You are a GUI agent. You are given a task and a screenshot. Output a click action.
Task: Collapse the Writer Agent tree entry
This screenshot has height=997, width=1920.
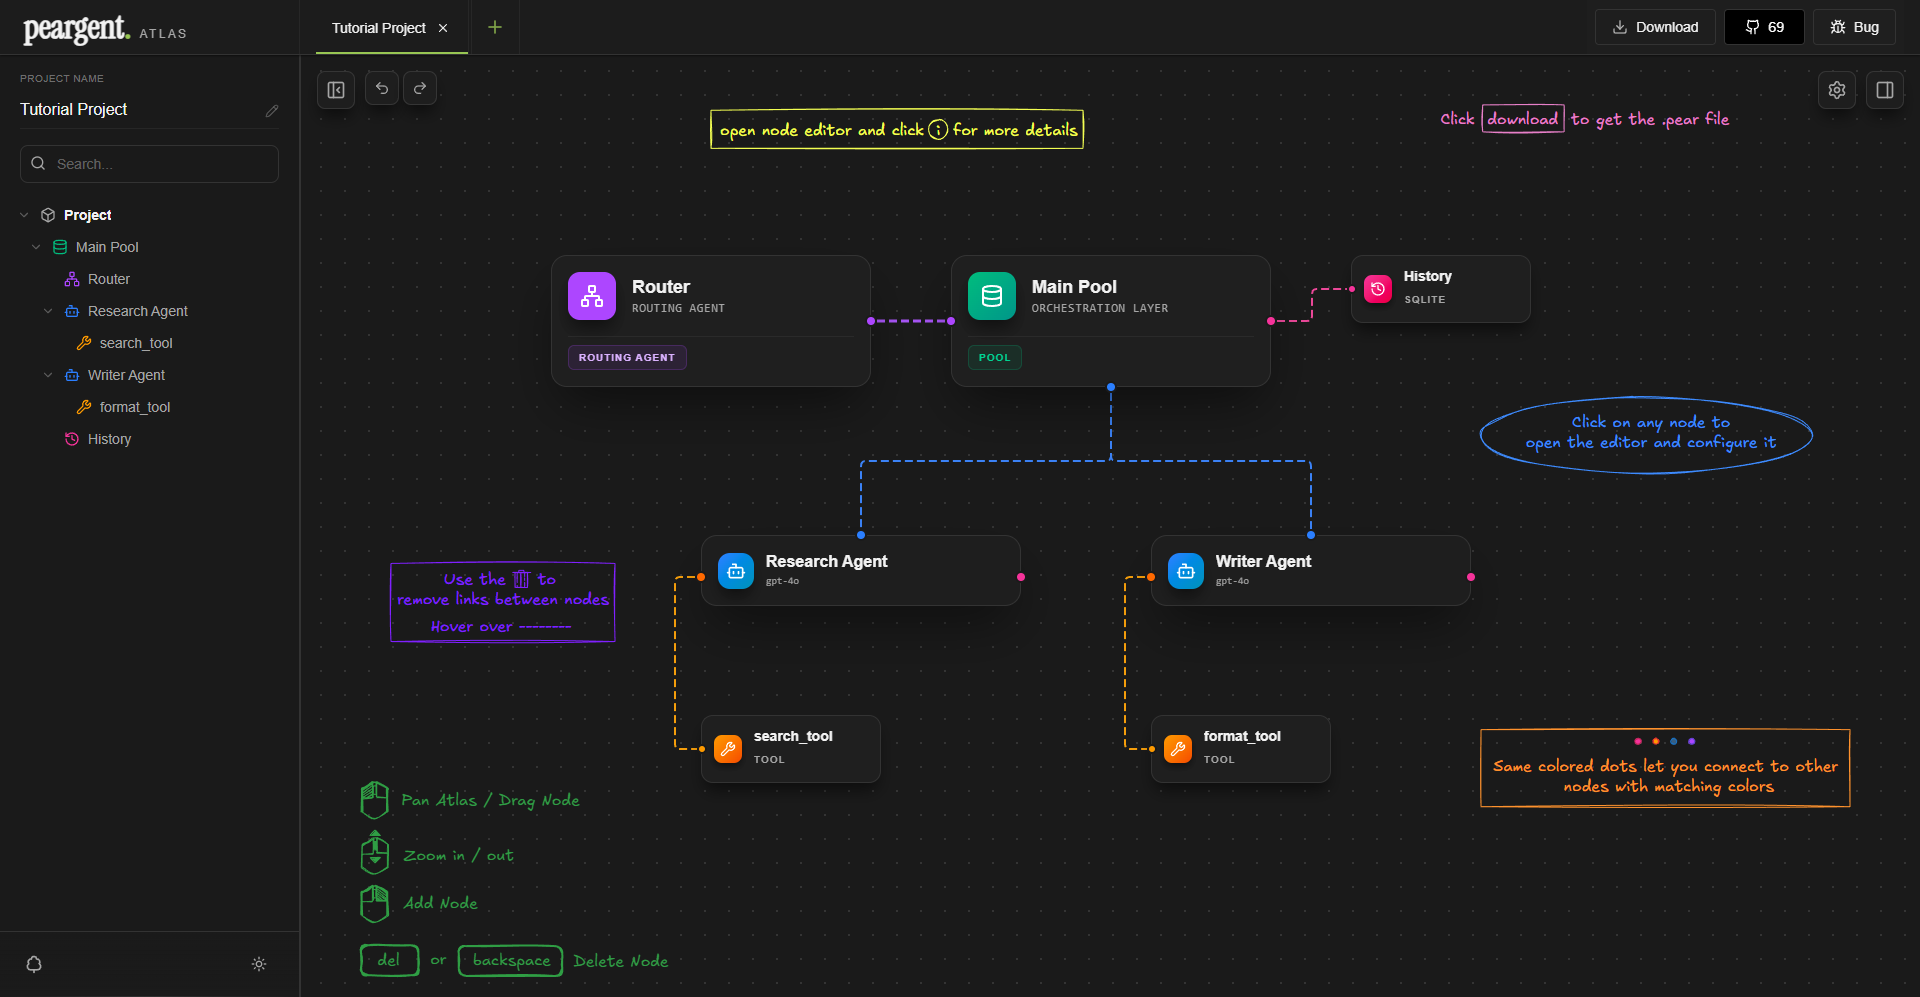tap(47, 375)
